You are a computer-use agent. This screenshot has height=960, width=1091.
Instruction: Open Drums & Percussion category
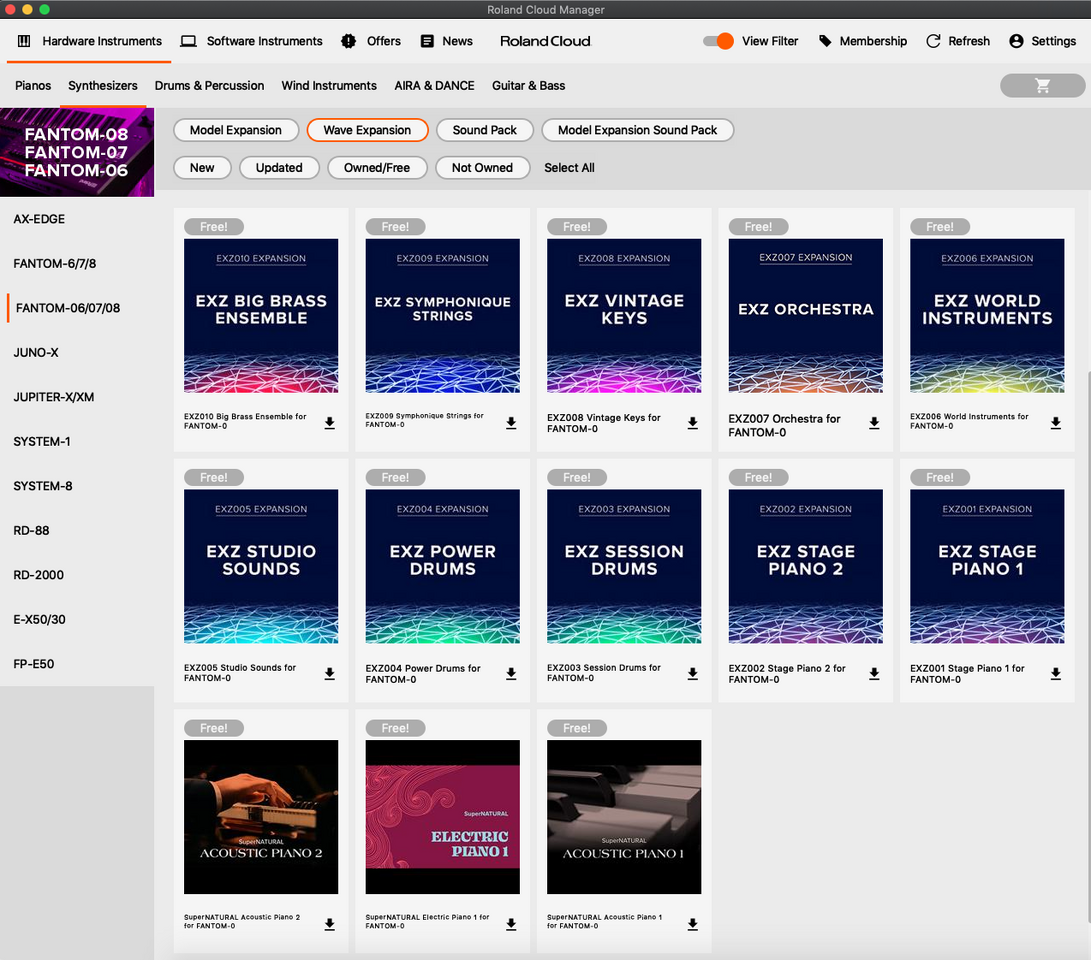pyautogui.click(x=209, y=86)
